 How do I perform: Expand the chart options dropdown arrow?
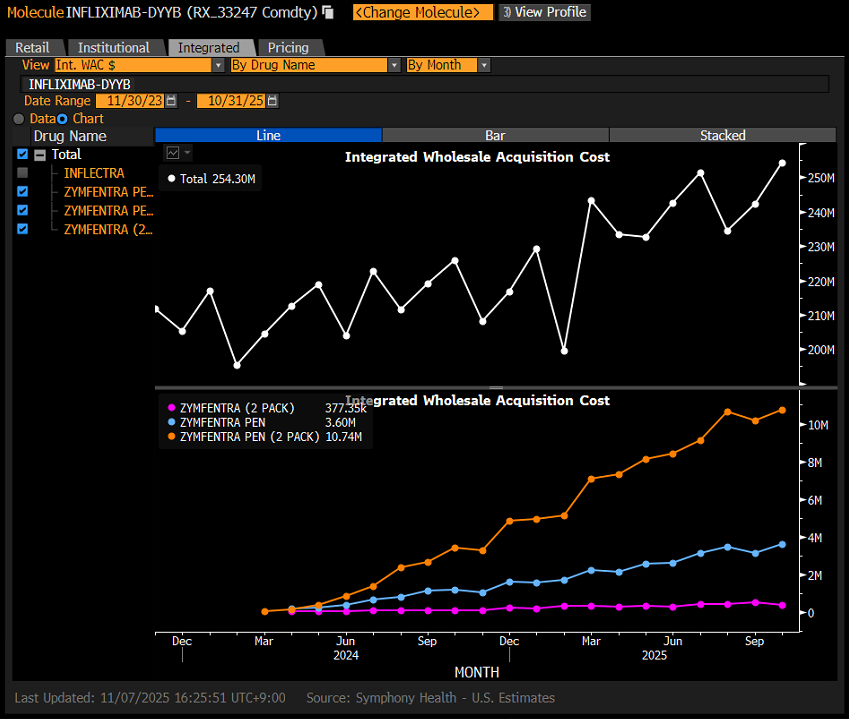pos(187,153)
